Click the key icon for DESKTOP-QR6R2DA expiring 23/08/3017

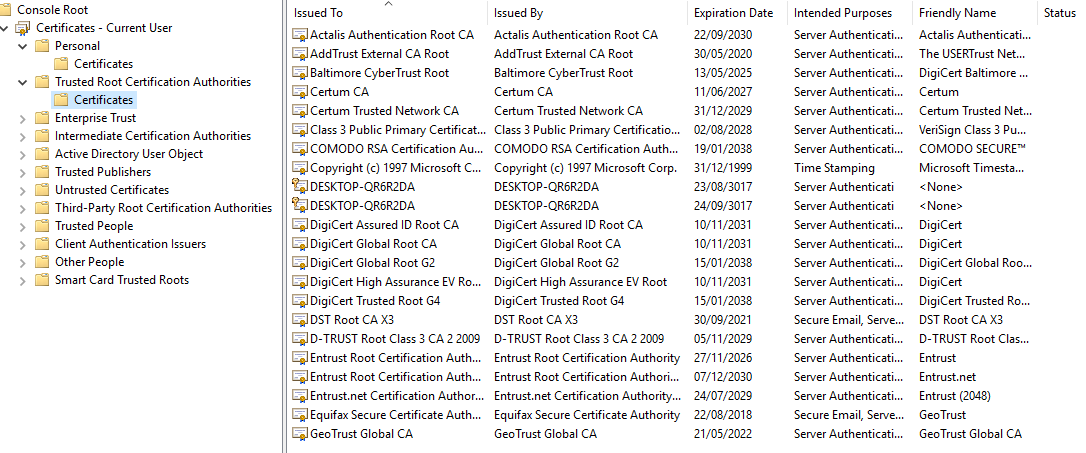click(300, 187)
